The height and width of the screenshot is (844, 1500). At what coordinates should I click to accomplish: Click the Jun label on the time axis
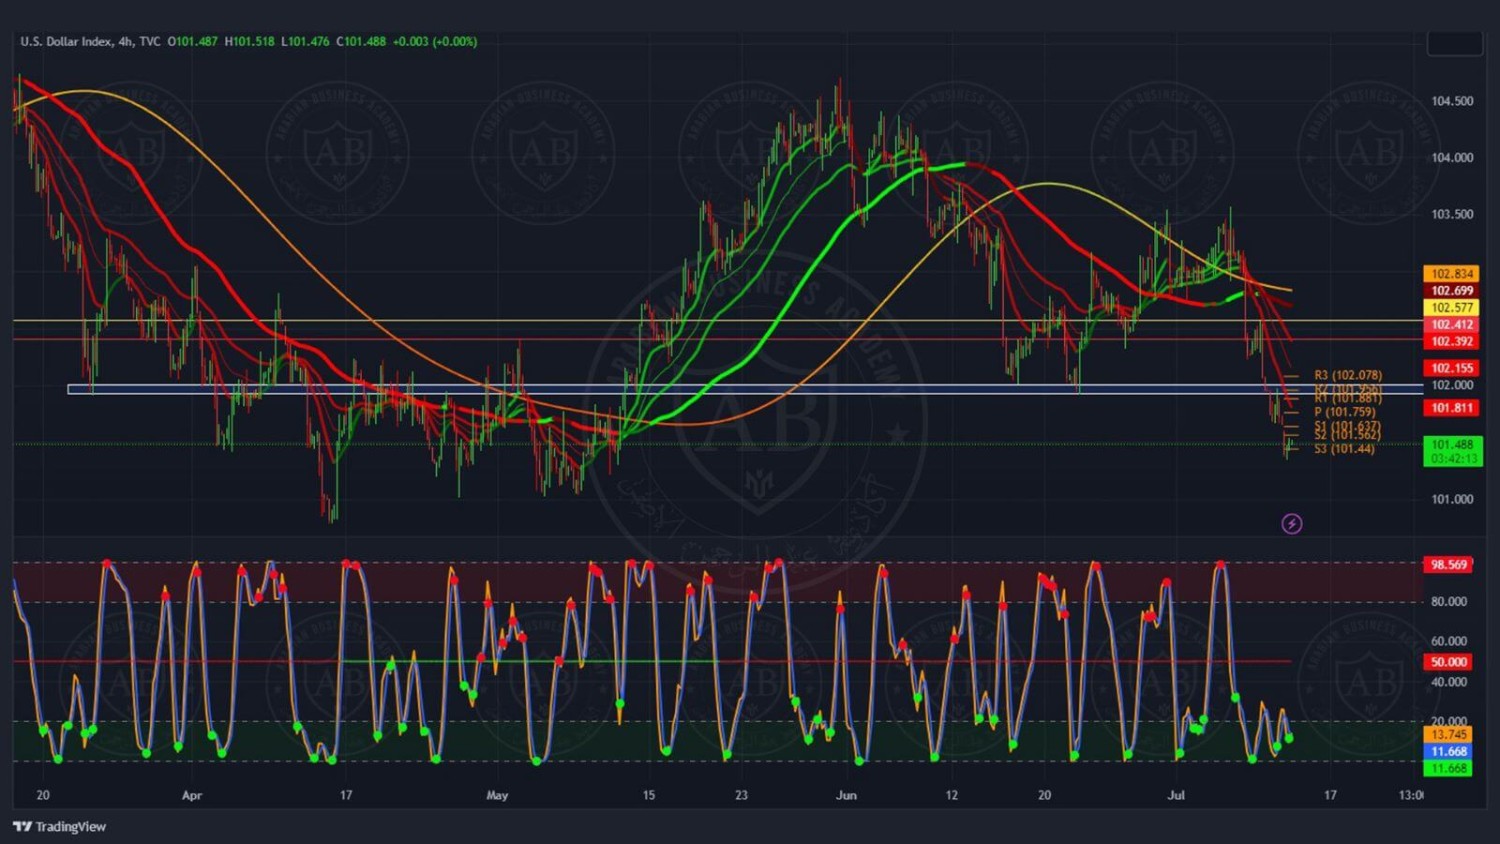coord(846,796)
